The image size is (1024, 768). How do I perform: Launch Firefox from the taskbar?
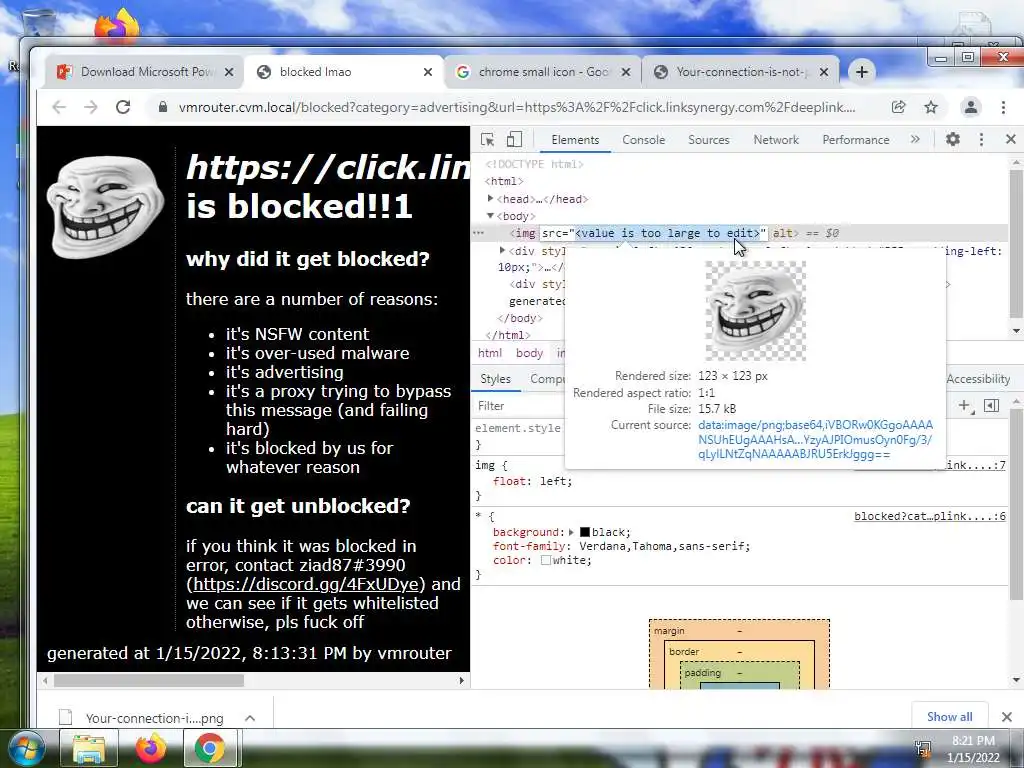(x=150, y=749)
